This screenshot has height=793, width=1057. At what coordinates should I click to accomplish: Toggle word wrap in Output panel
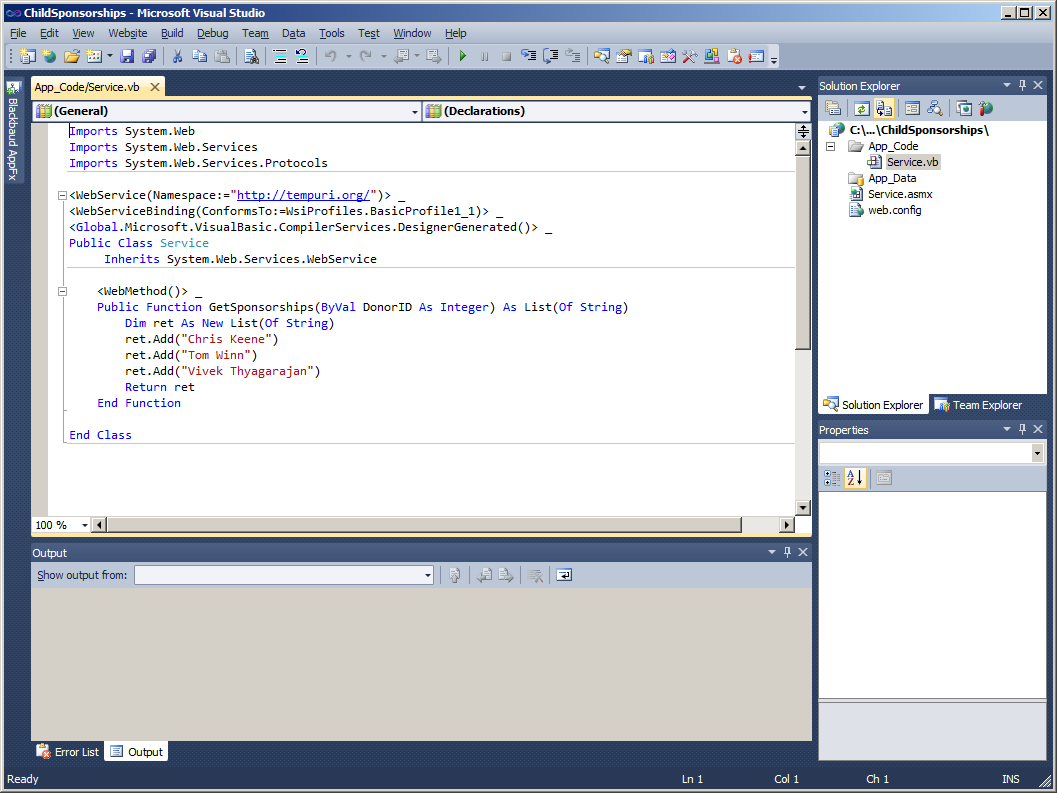pyautogui.click(x=564, y=575)
